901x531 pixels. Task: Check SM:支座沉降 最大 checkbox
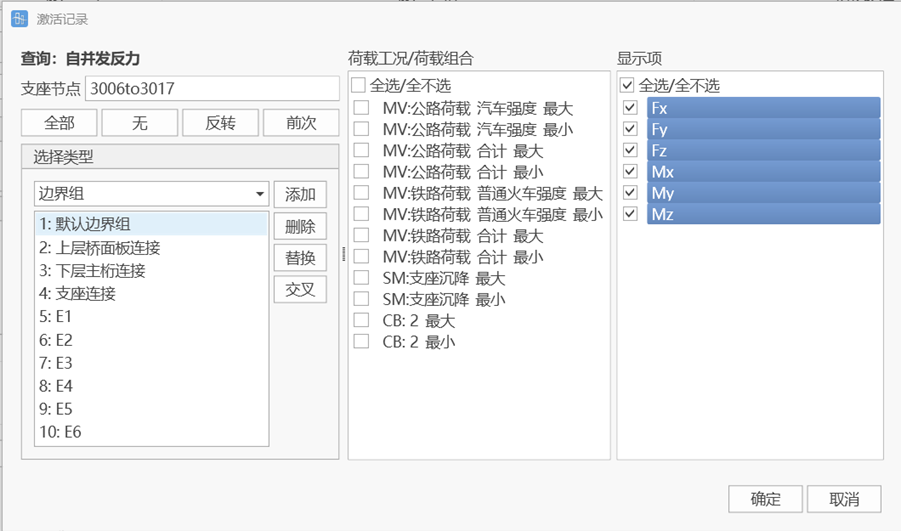click(x=361, y=278)
